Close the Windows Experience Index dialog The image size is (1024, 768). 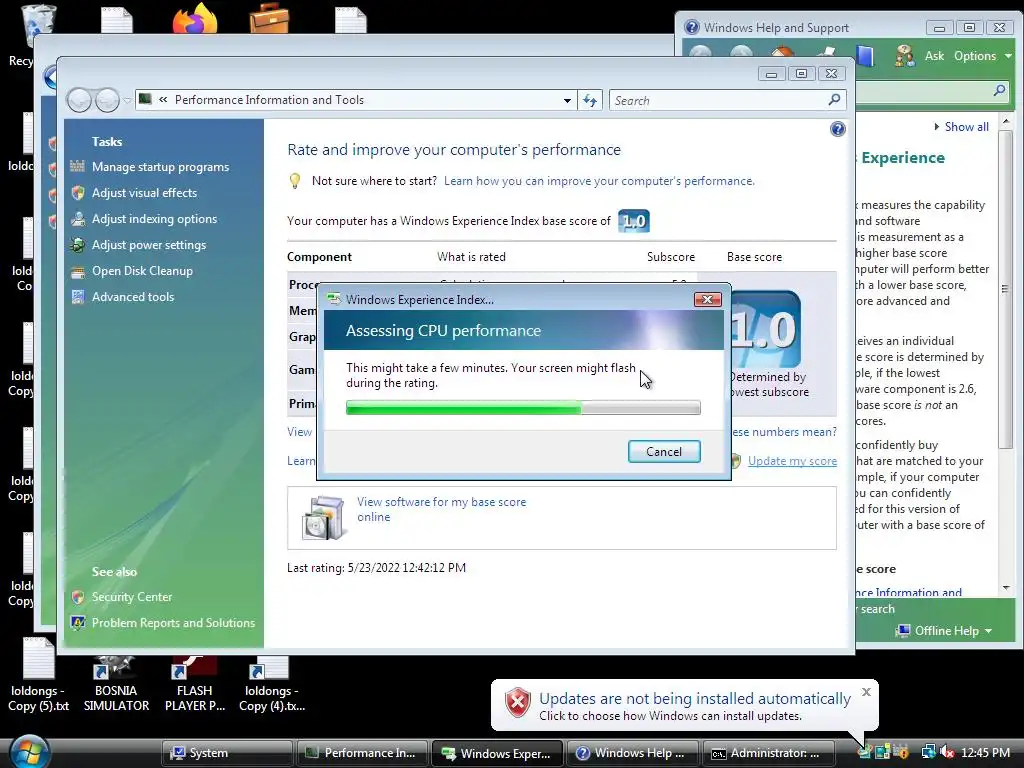(x=707, y=299)
